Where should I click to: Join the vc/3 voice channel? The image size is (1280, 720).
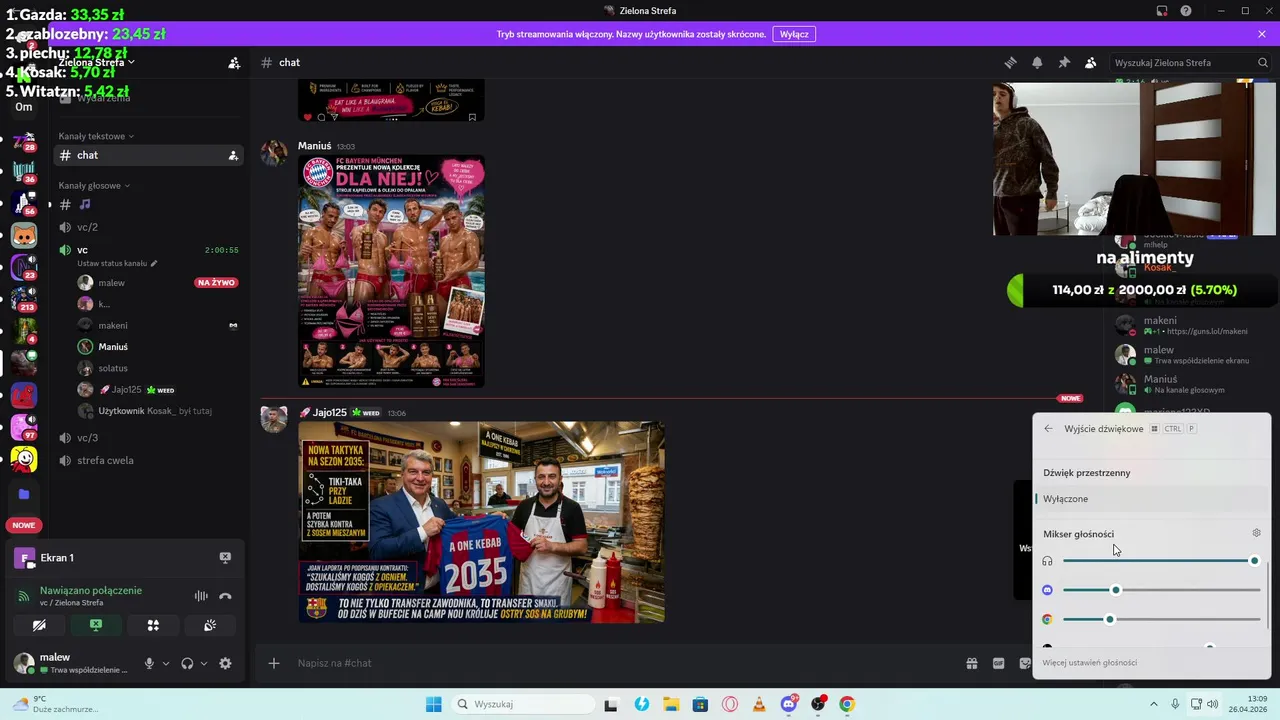(x=148, y=438)
